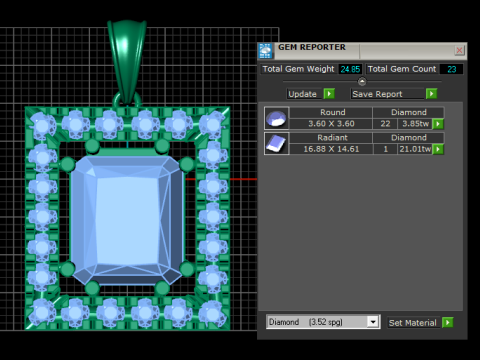Image resolution: width=480 pixels, height=360 pixels.
Task: Click the 'Total Gem Weight' label
Action: click(298, 69)
